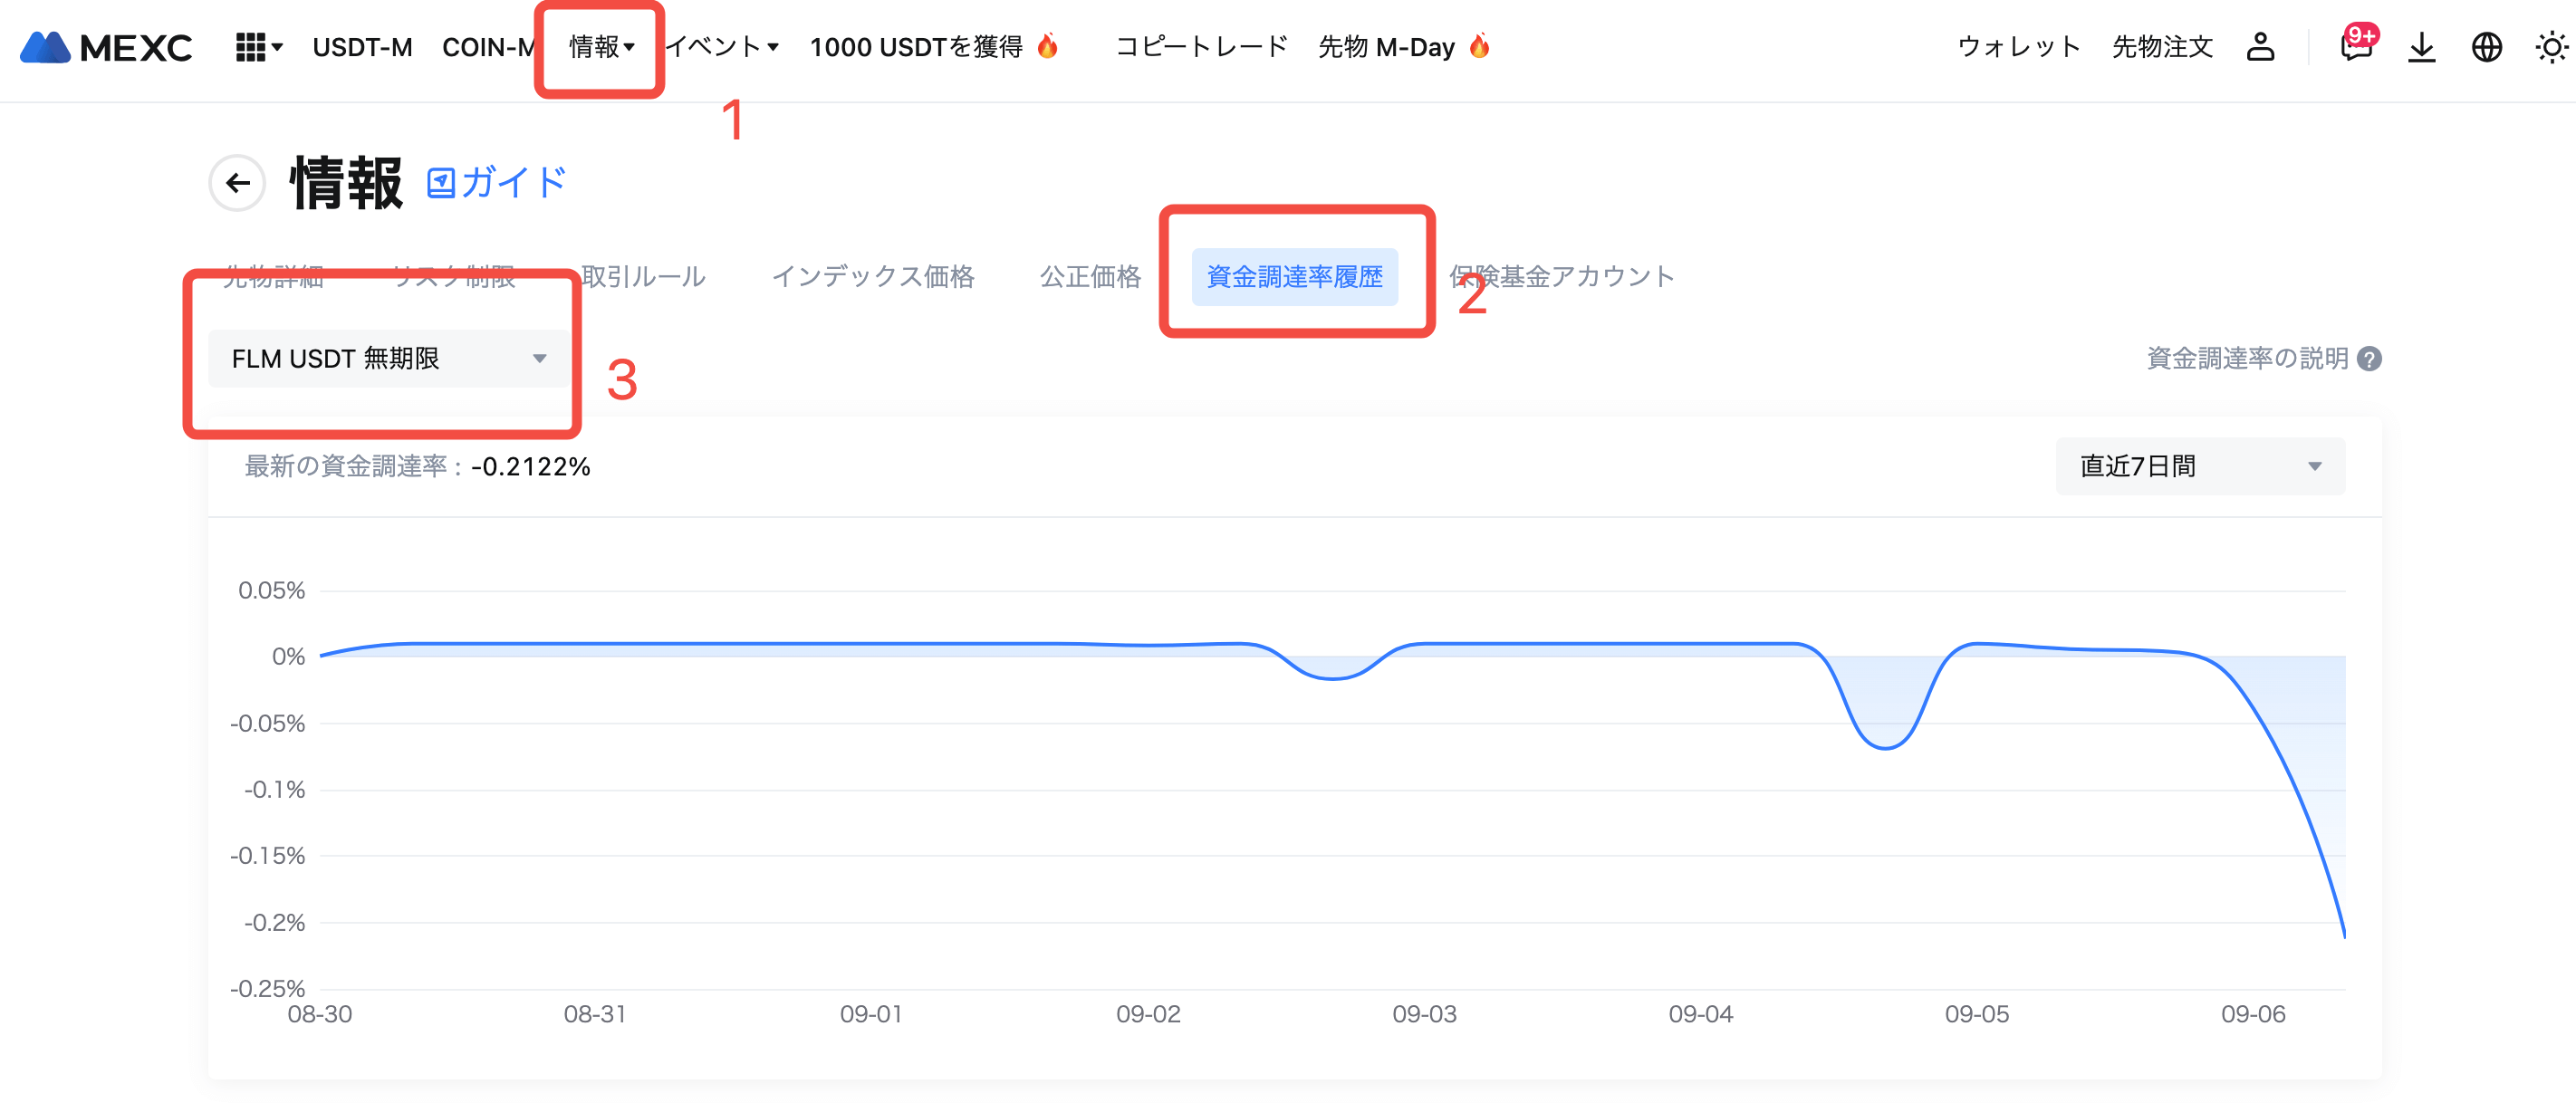Screen dimensions: 2576x1103
Task: Toggle the light/dark theme sun icon
Action: pyautogui.click(x=2551, y=47)
